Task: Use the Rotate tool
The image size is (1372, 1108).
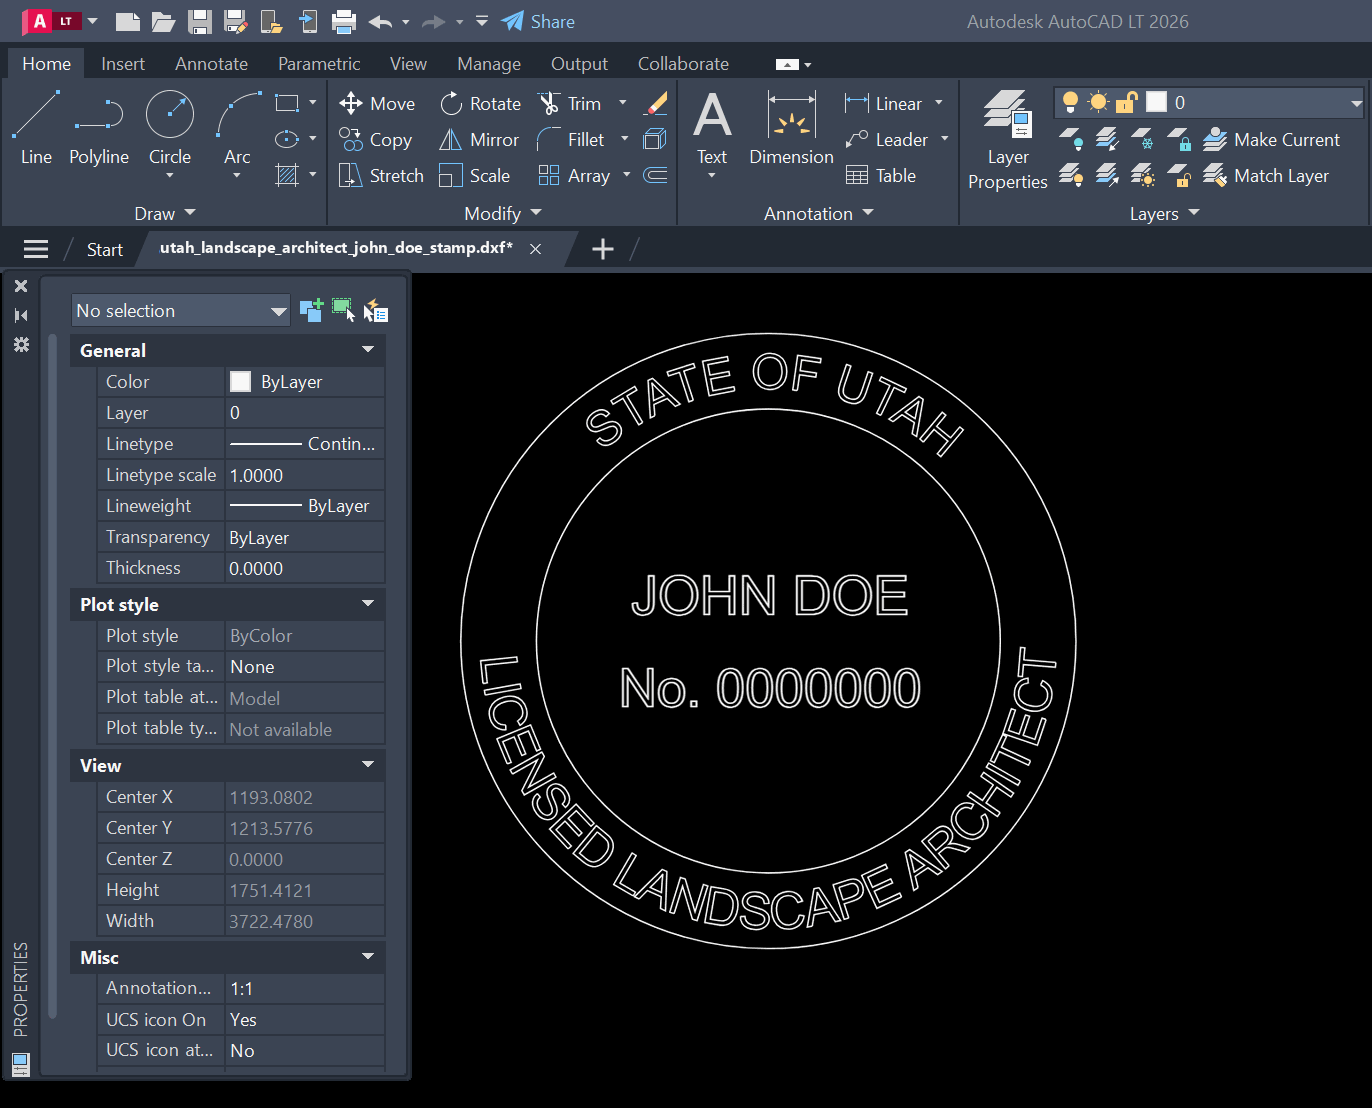Action: 480,103
